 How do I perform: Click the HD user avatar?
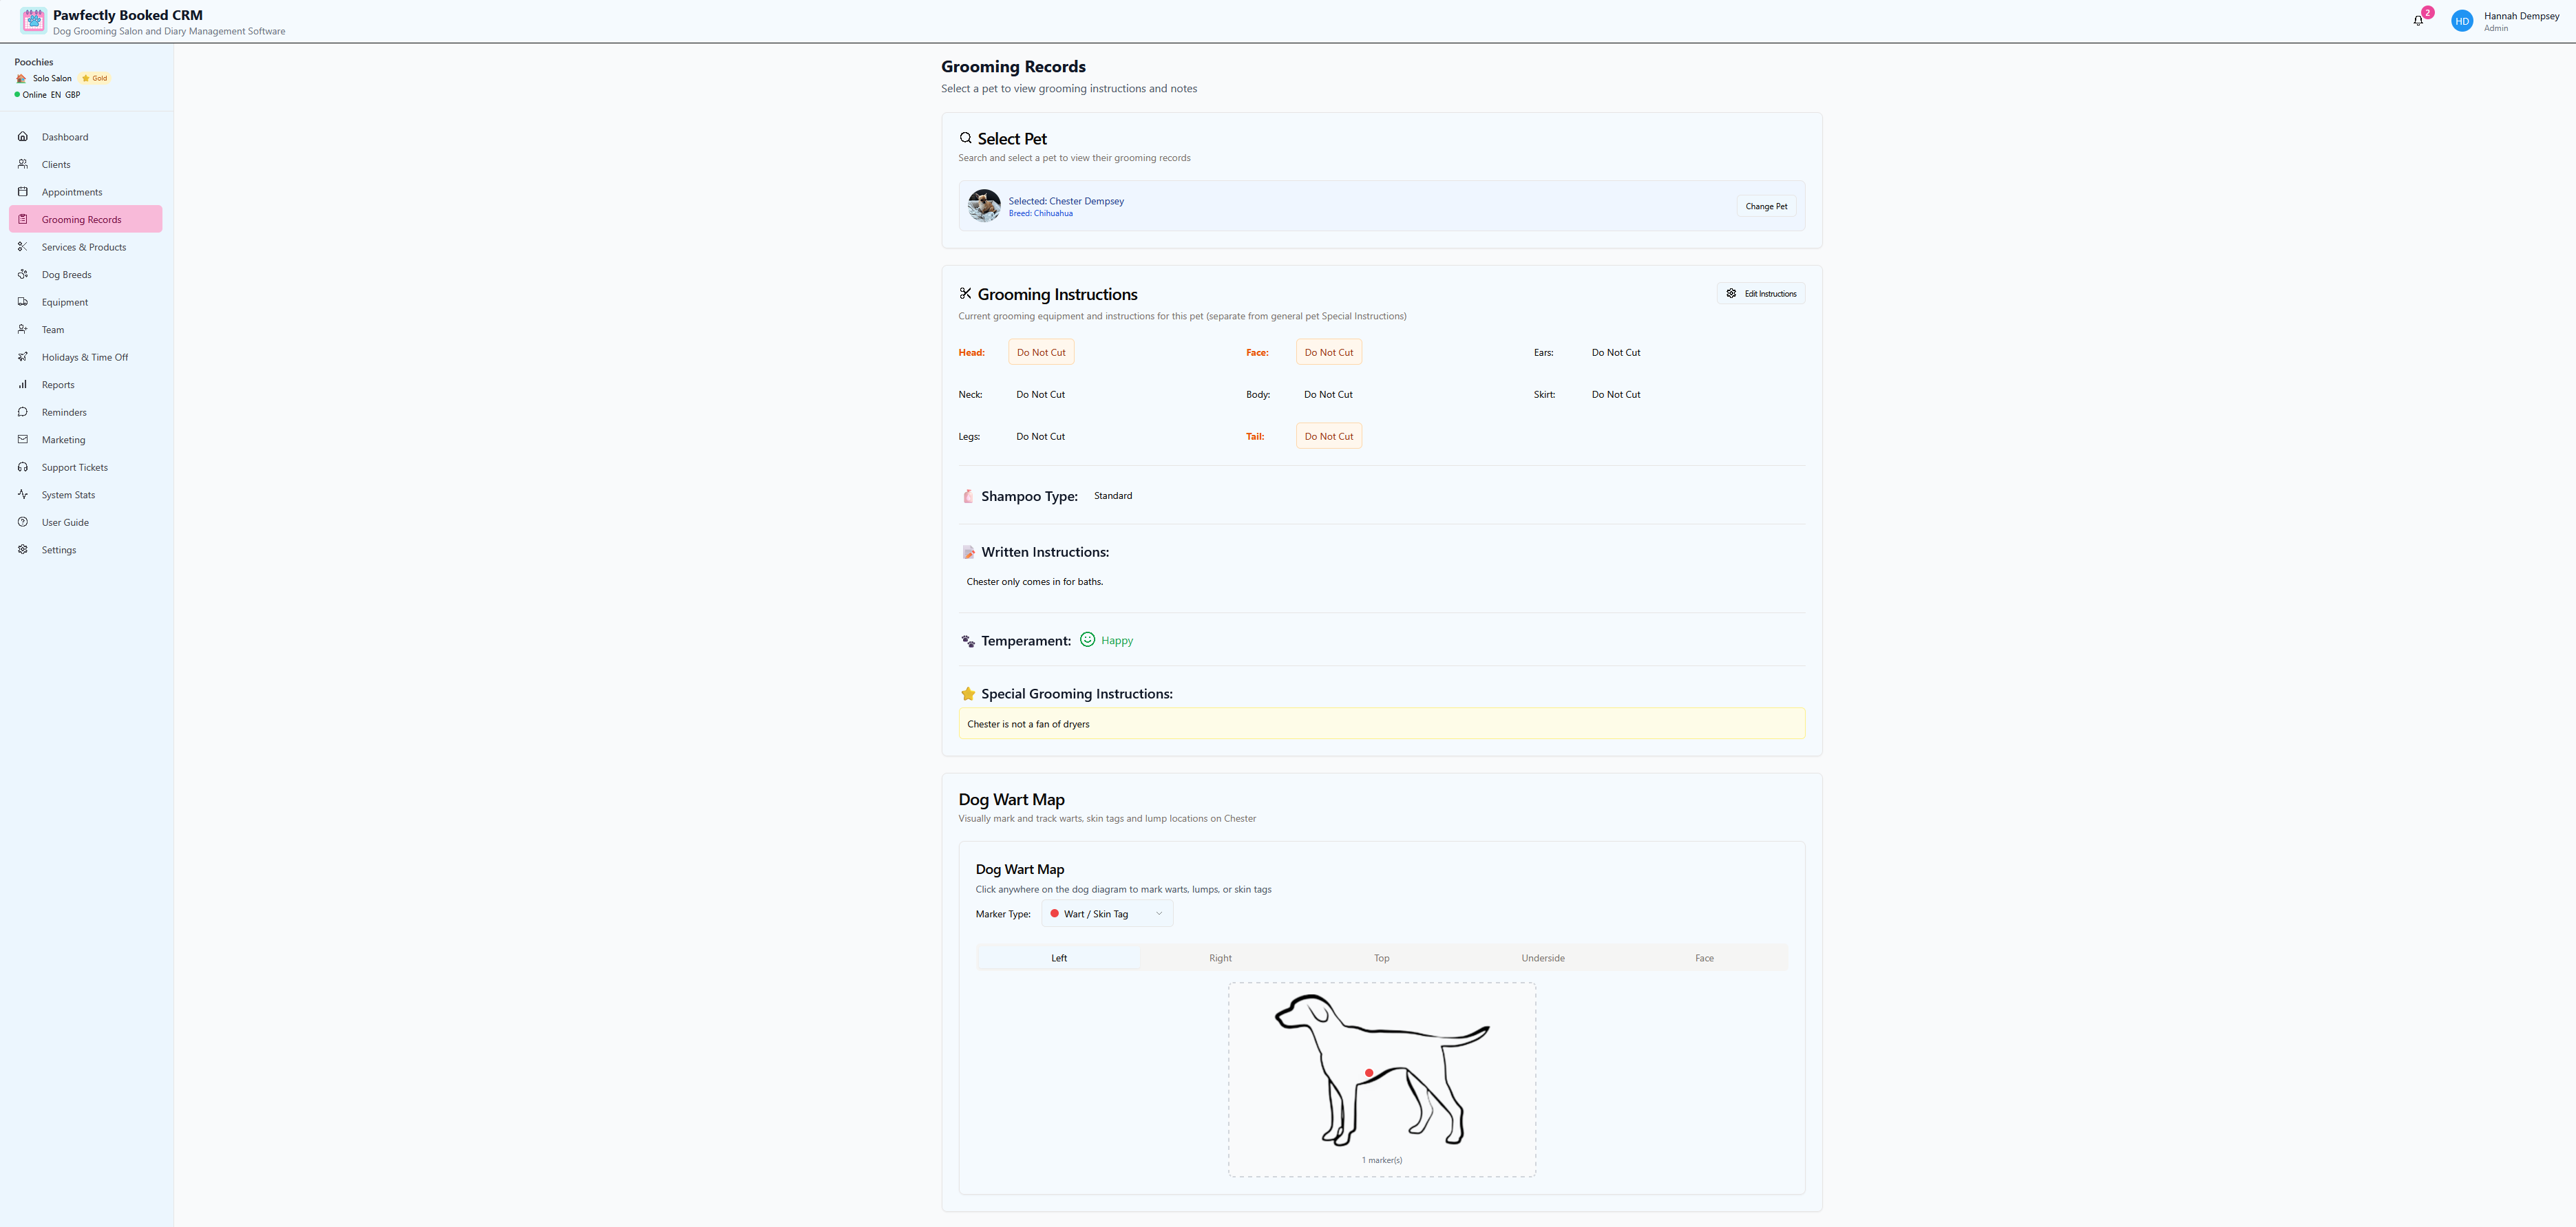[2462, 21]
